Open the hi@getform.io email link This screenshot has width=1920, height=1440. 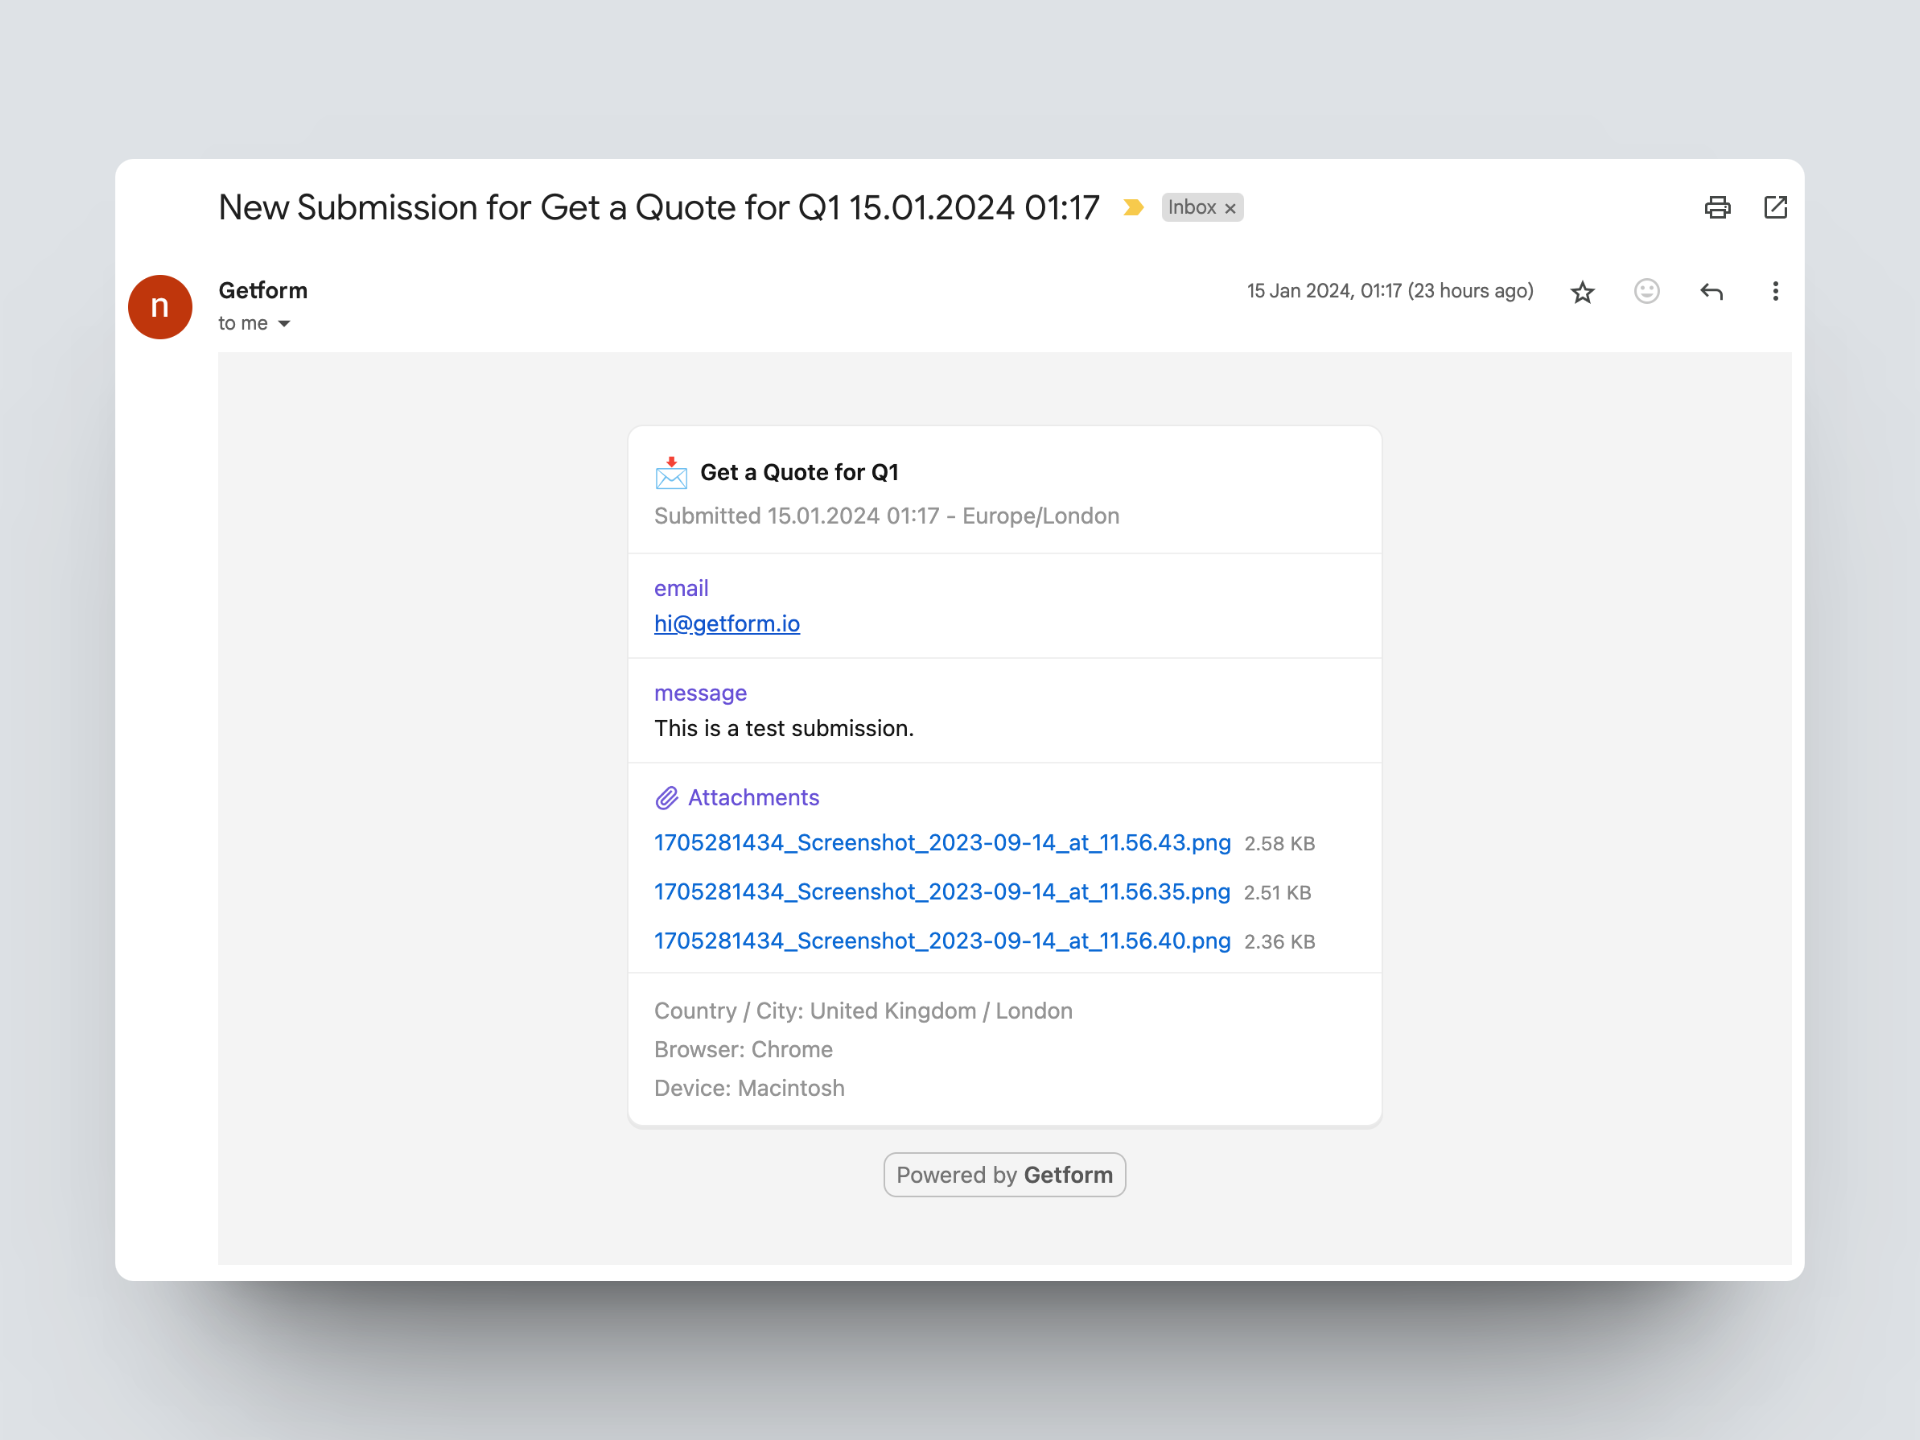point(727,624)
